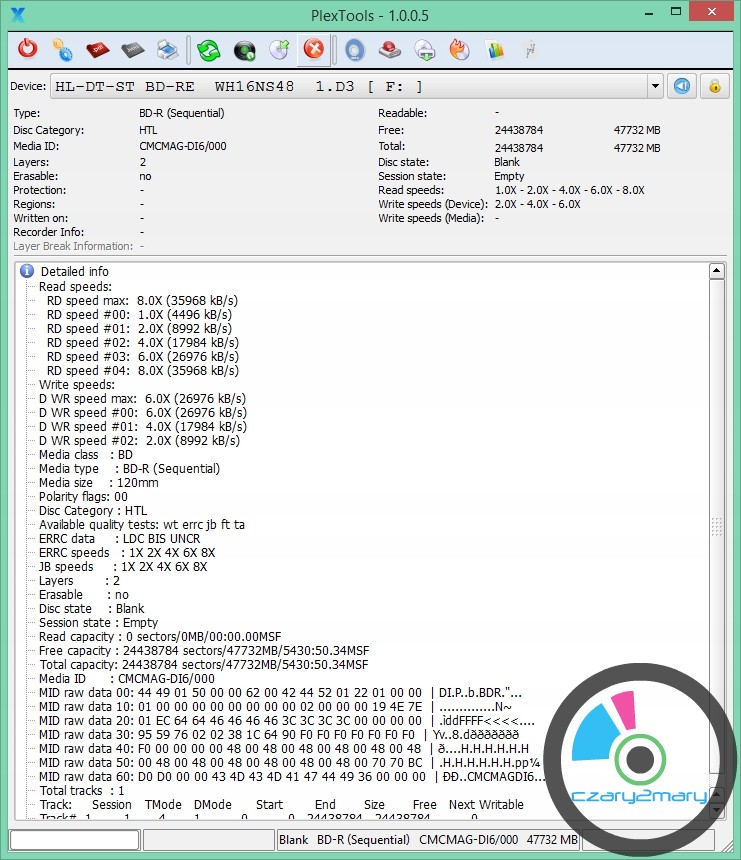Open the Device selection dropdown
This screenshot has width=741, height=860.
pyautogui.click(x=655, y=87)
